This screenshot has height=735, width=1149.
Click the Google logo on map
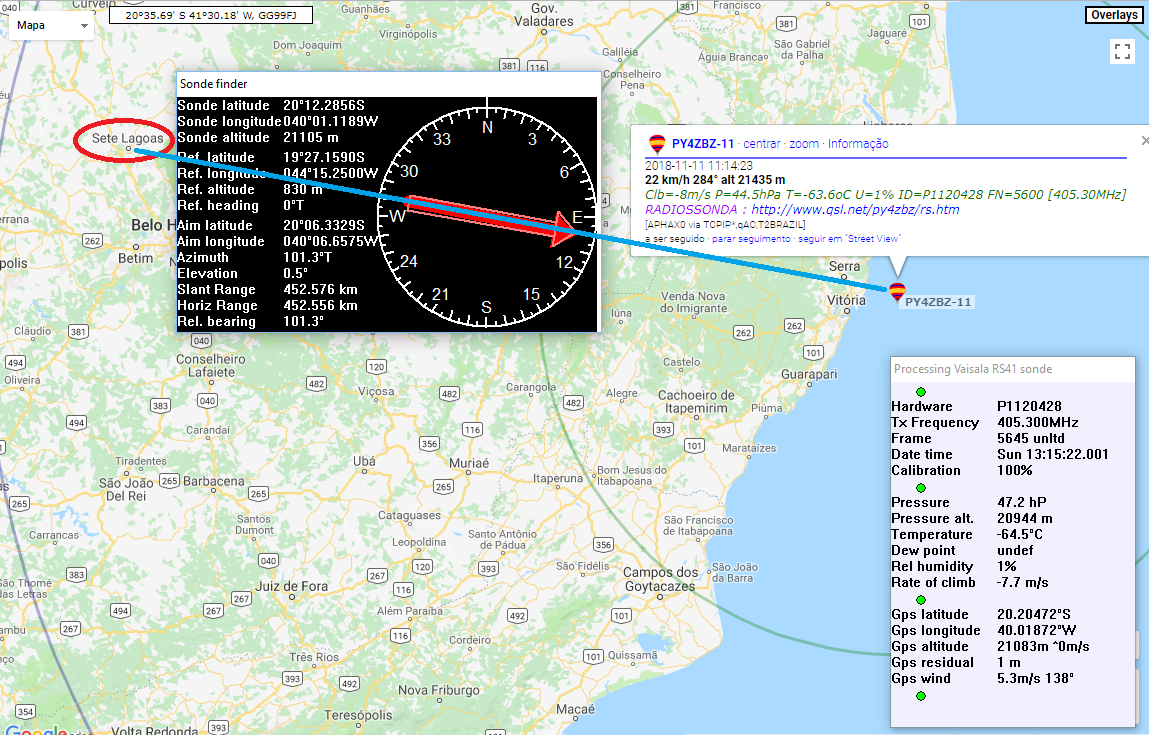tap(36, 729)
